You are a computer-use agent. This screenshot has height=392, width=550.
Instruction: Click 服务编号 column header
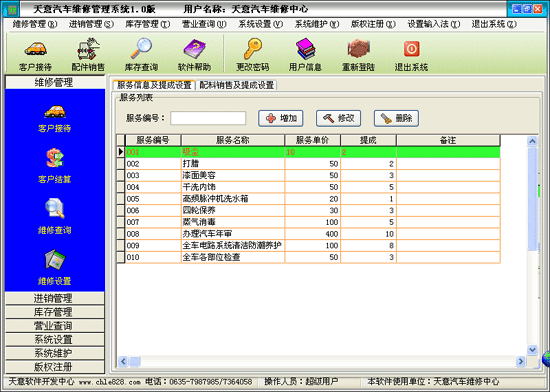[153, 140]
